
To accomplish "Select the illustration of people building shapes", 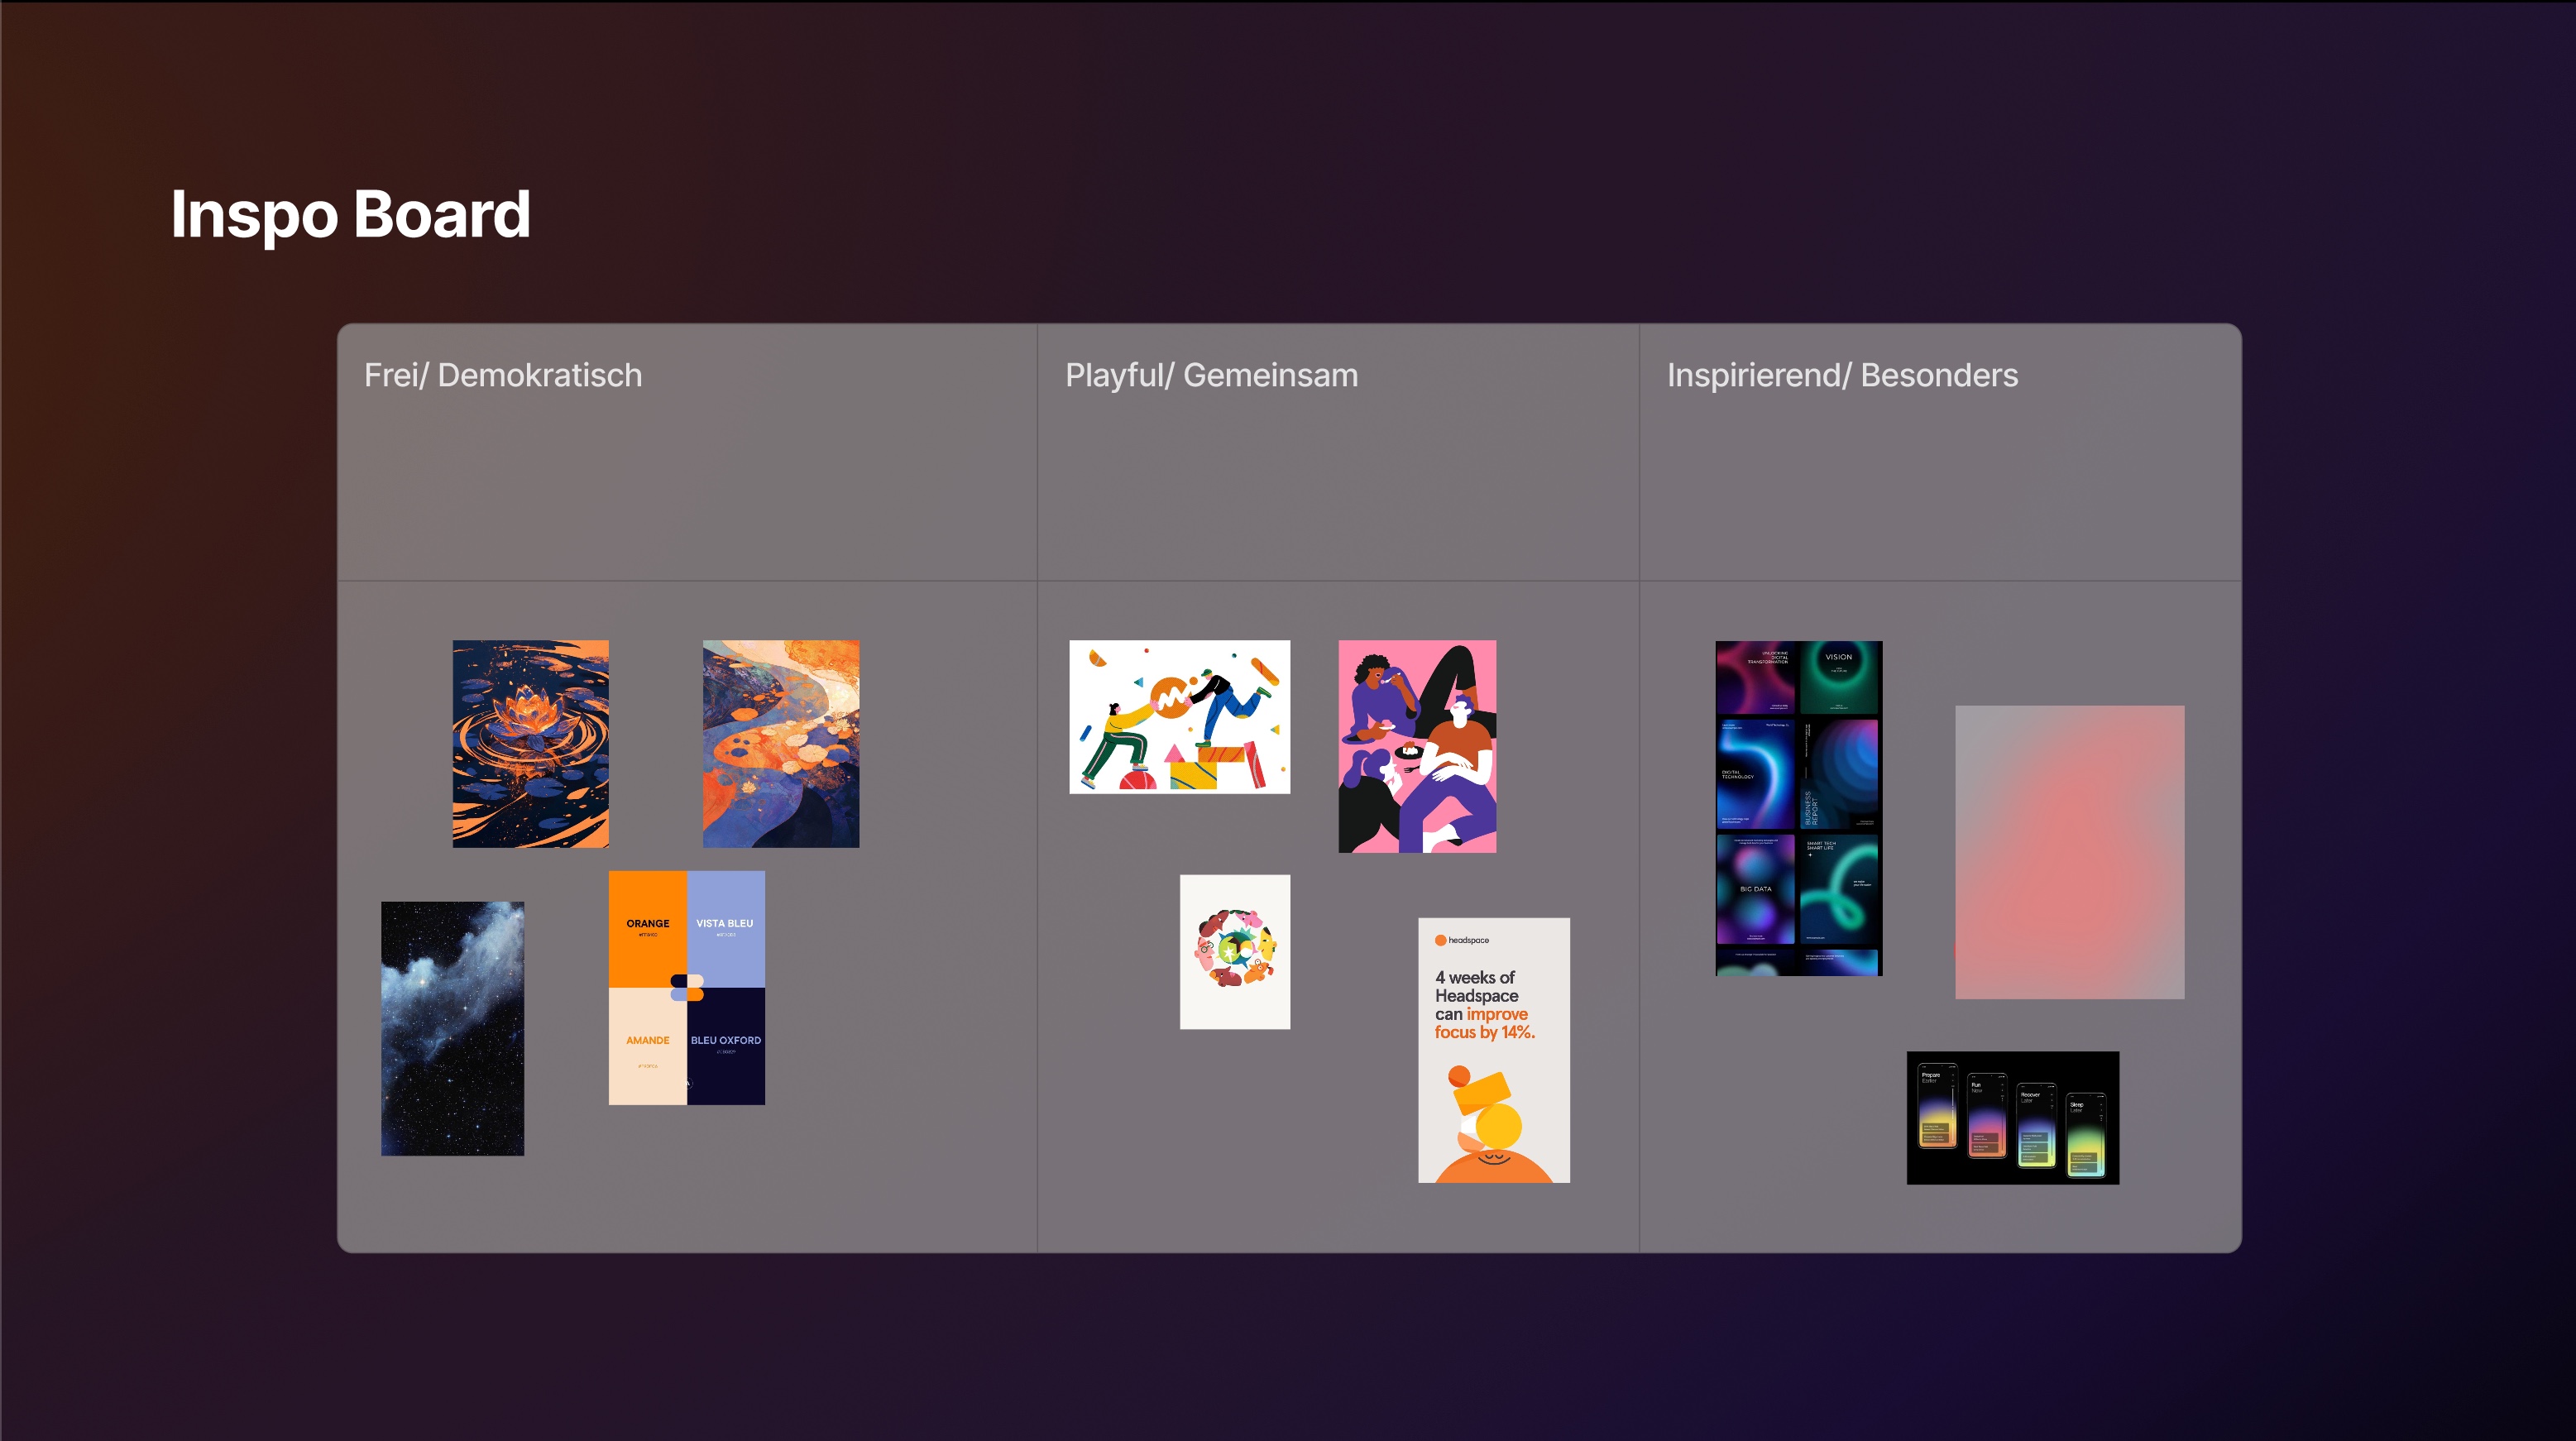I will (1179, 716).
